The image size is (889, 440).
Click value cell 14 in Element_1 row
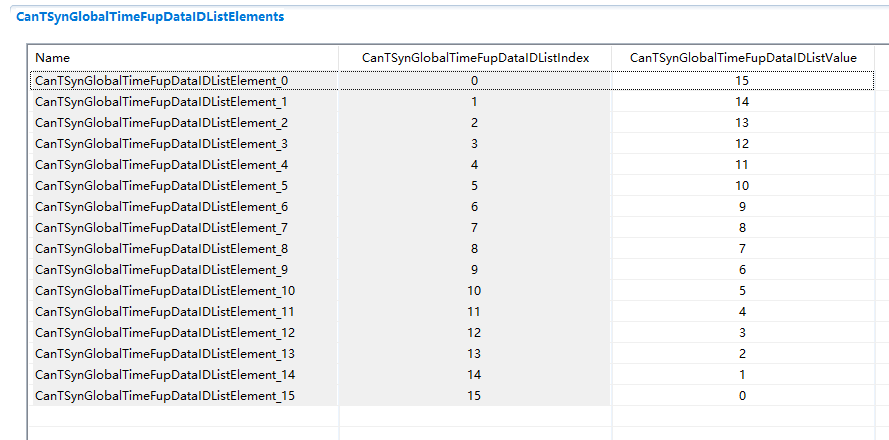[x=742, y=101]
